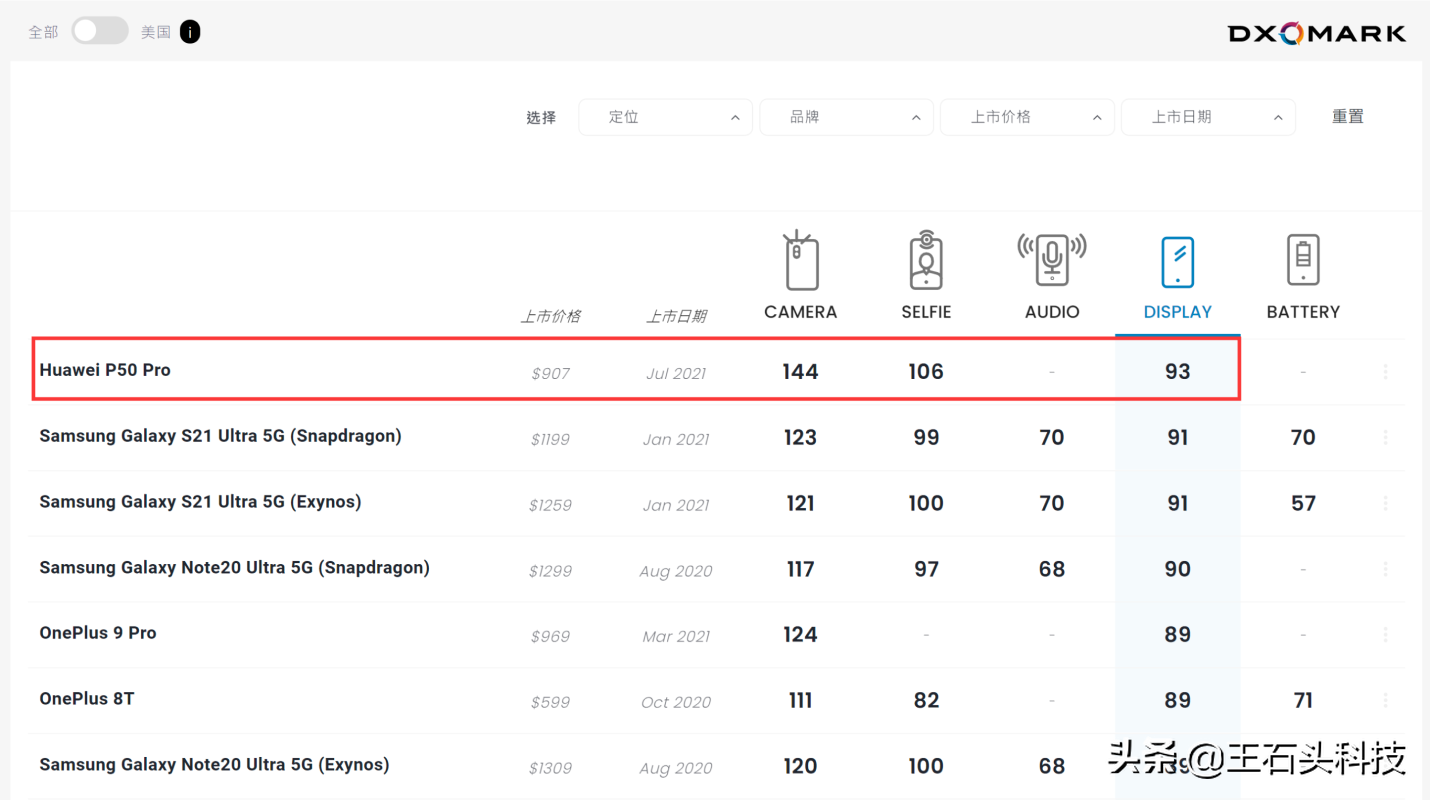
Task: Sort by the CAMERA column label
Action: tap(800, 312)
